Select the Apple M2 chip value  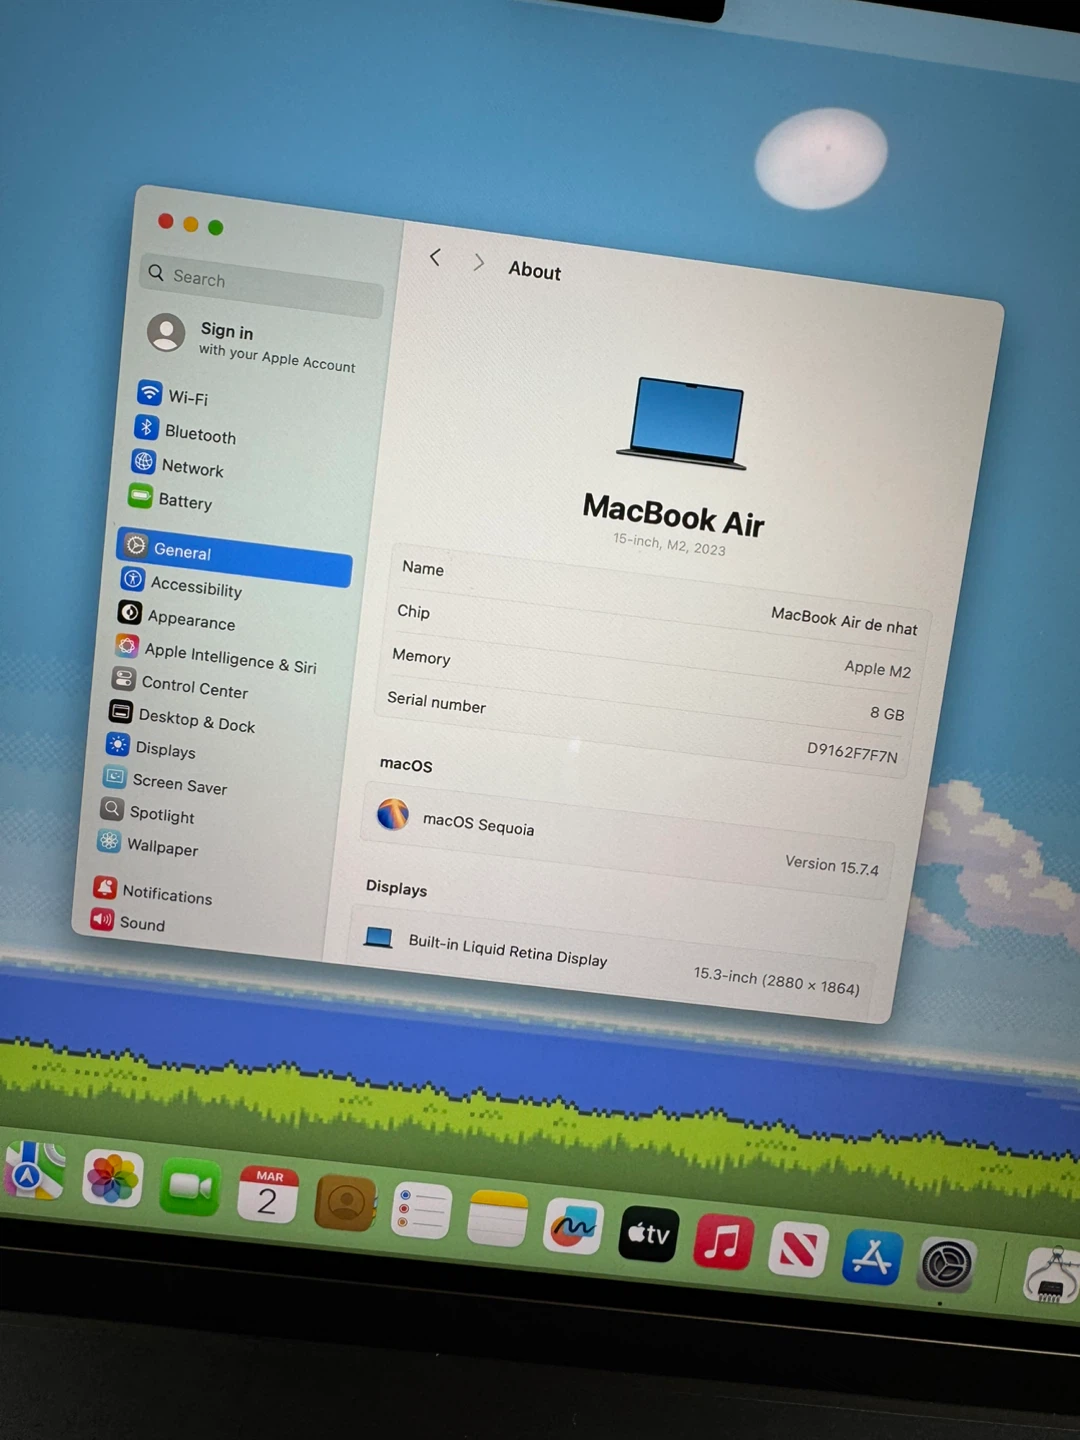(x=877, y=669)
